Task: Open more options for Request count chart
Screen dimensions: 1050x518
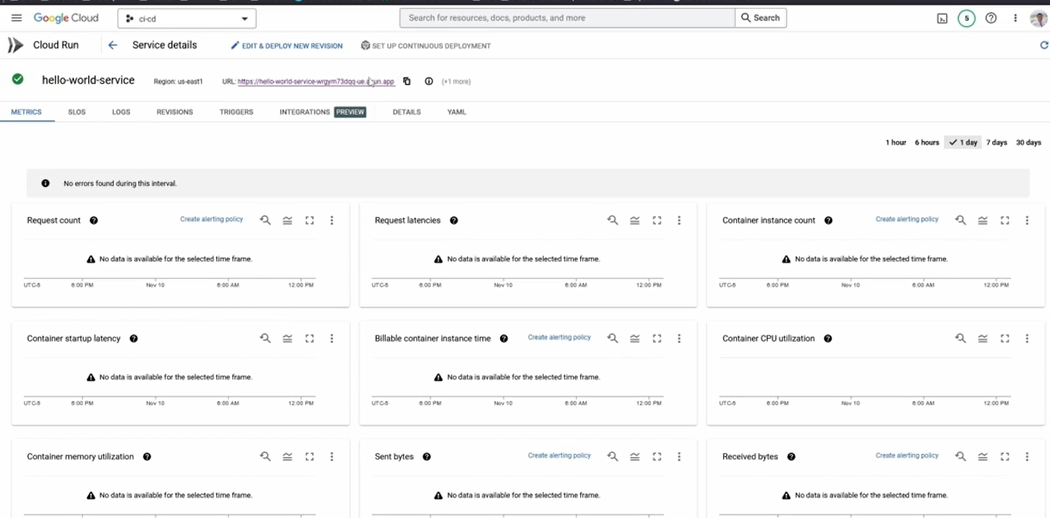Action: 332,220
